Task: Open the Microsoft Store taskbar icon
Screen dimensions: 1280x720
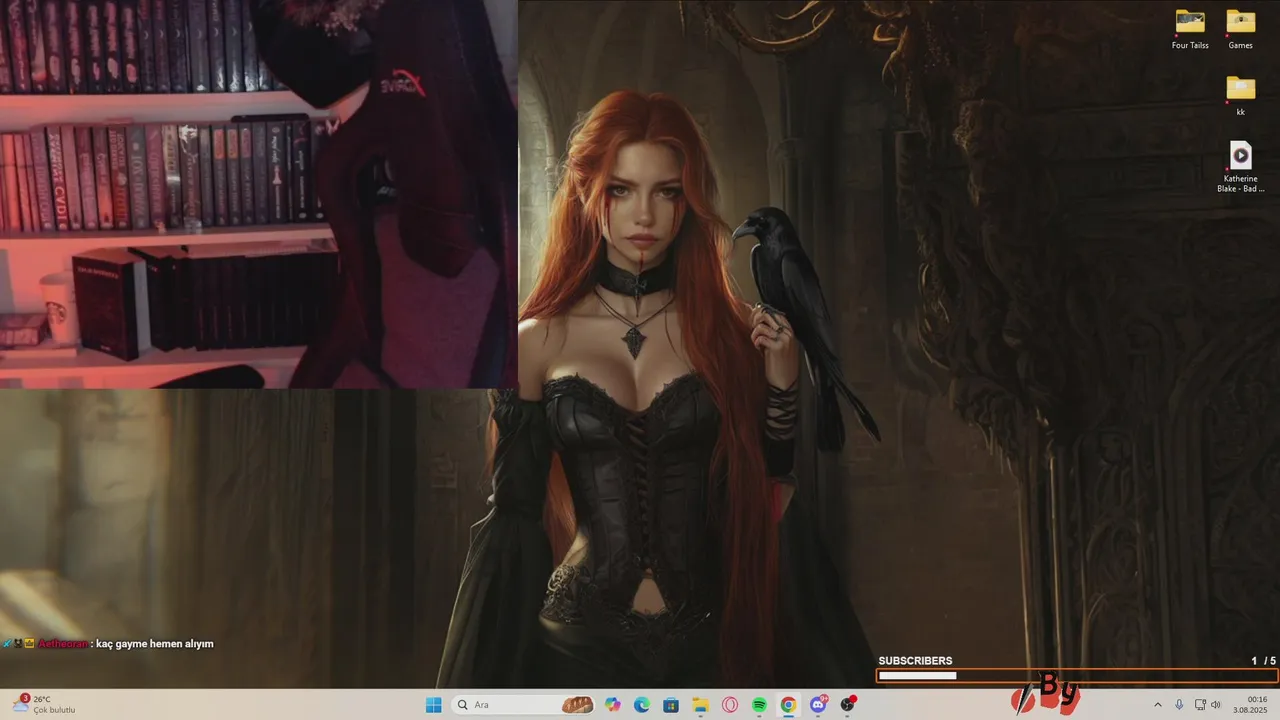Action: [671, 705]
